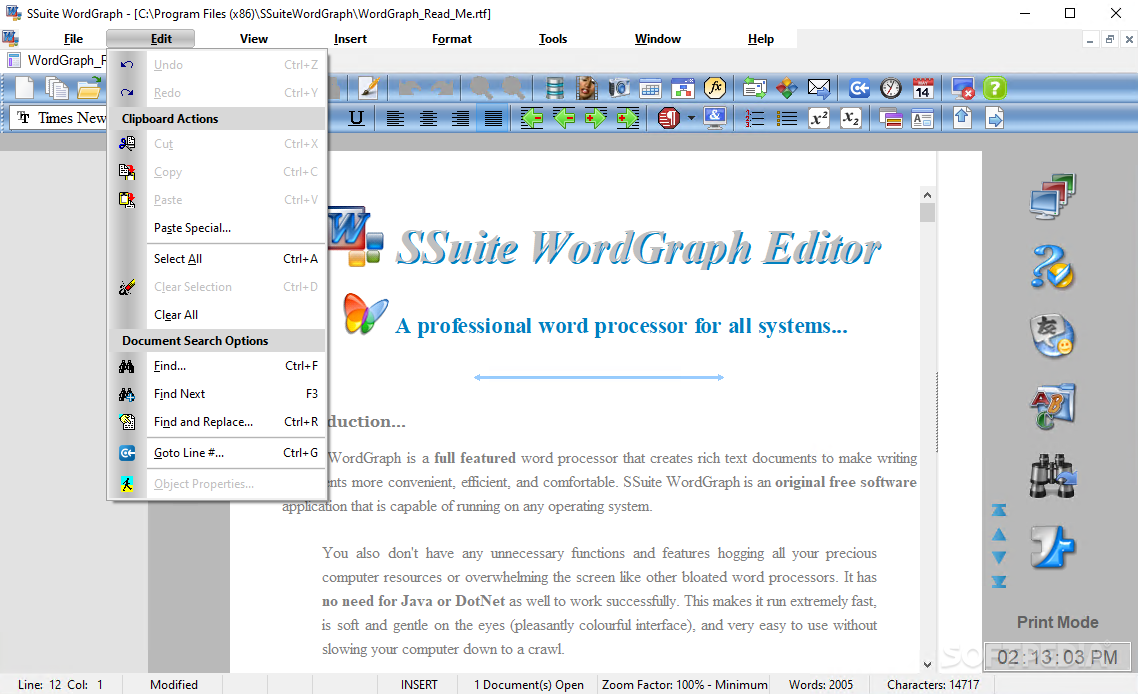Click the ABC folder sidebar icon
This screenshot has width=1138, height=694.
pos(1052,406)
